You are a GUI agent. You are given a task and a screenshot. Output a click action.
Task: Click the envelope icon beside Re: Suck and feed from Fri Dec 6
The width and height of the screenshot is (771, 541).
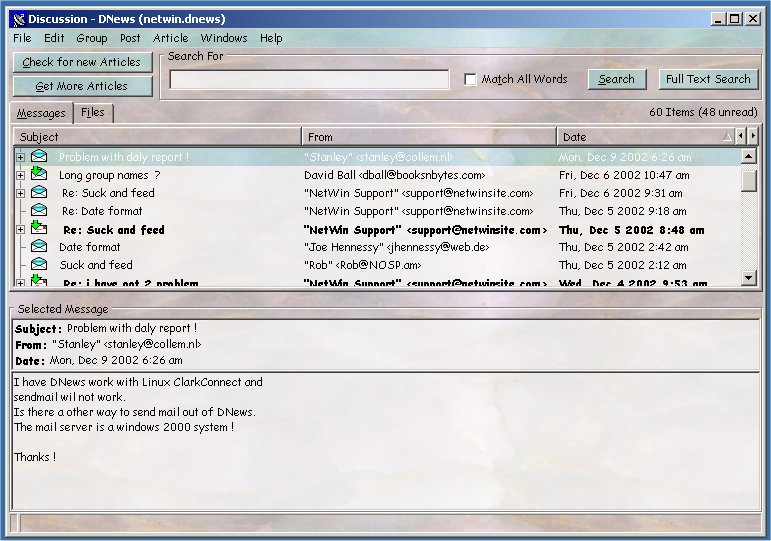[x=39, y=193]
